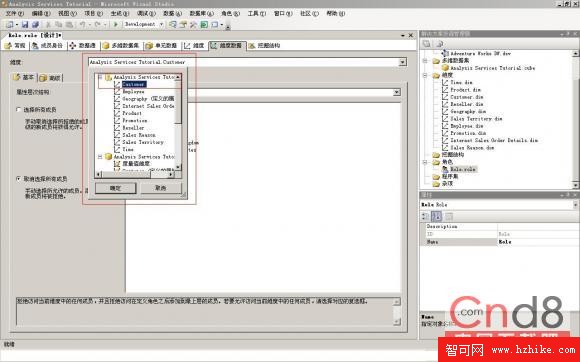Switch to the Cell Data tab
This screenshot has width=580, height=362.
click(x=161, y=45)
